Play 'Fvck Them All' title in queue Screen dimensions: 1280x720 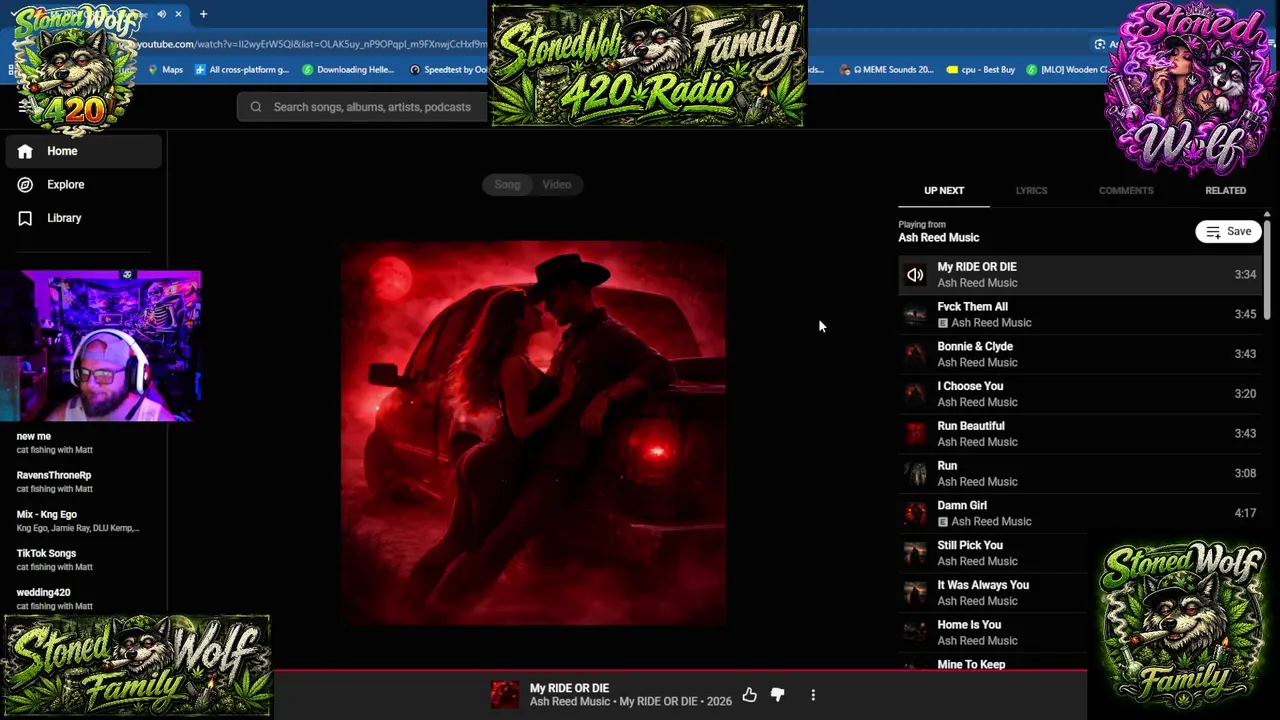972,307
